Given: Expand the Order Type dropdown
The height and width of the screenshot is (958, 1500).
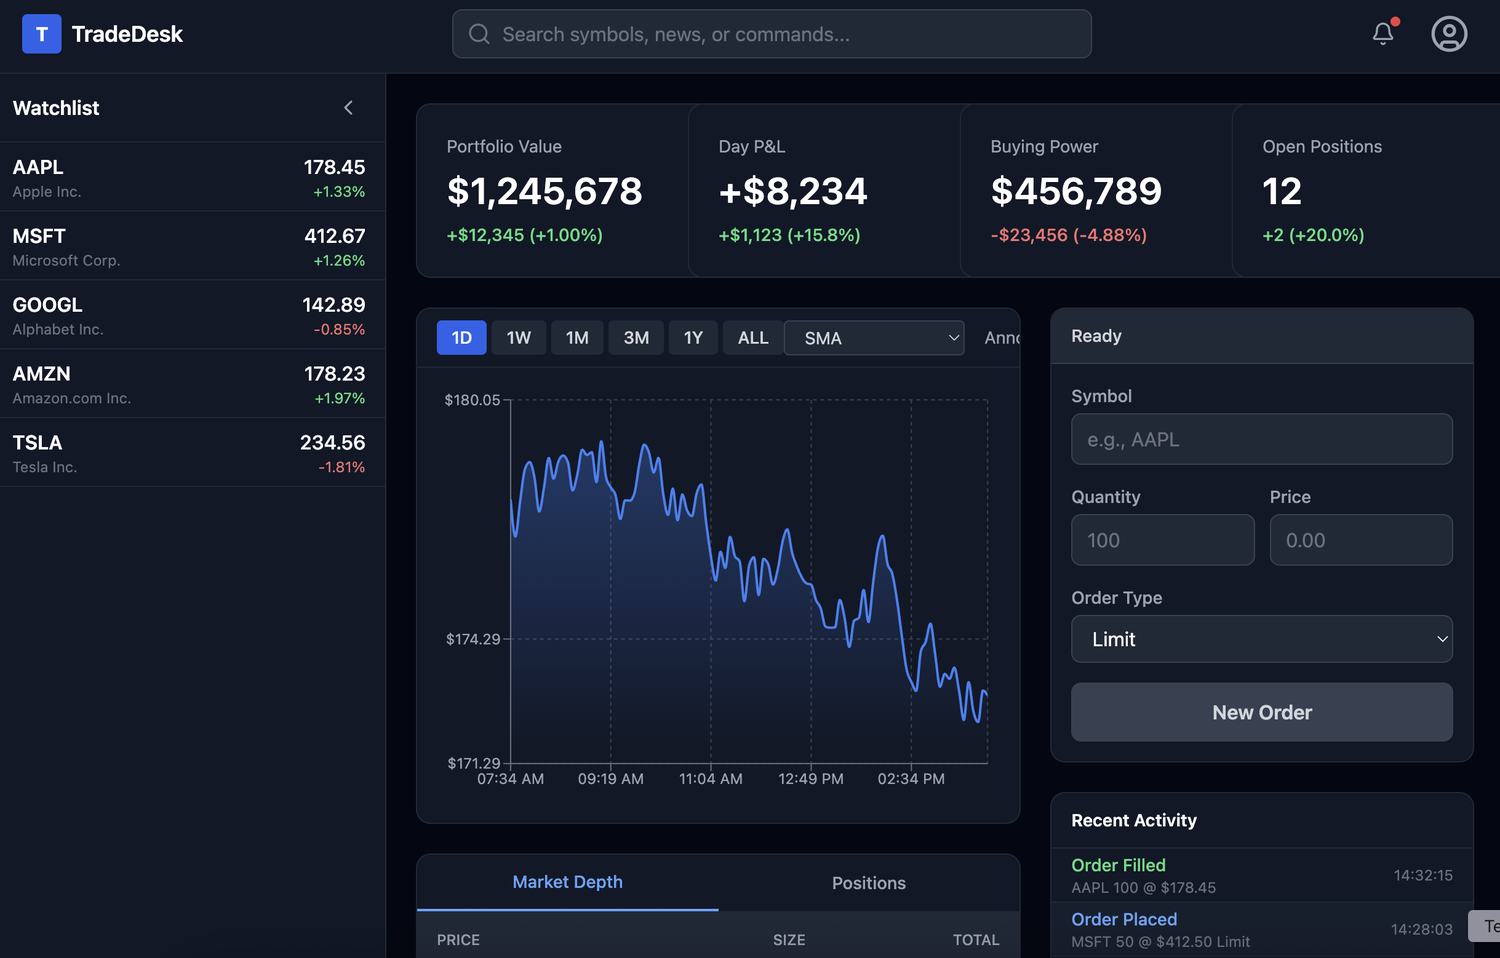Looking at the screenshot, I should [x=1261, y=639].
